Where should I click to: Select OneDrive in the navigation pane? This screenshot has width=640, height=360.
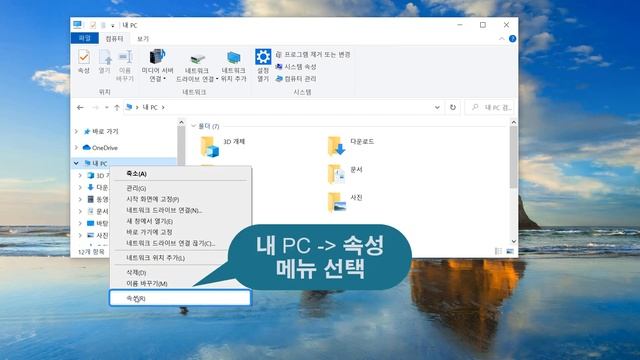point(100,148)
